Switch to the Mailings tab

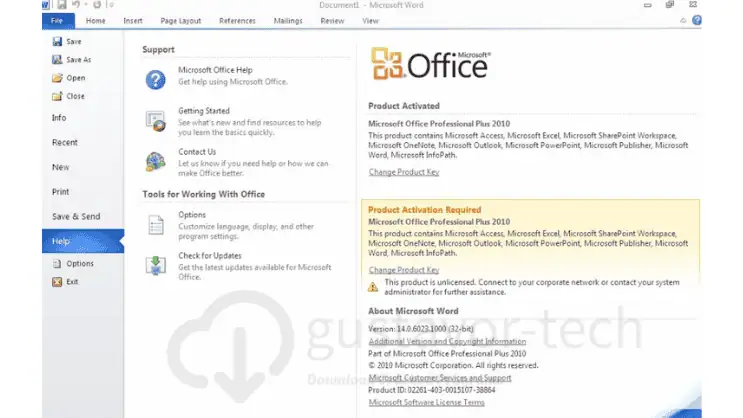tap(288, 21)
